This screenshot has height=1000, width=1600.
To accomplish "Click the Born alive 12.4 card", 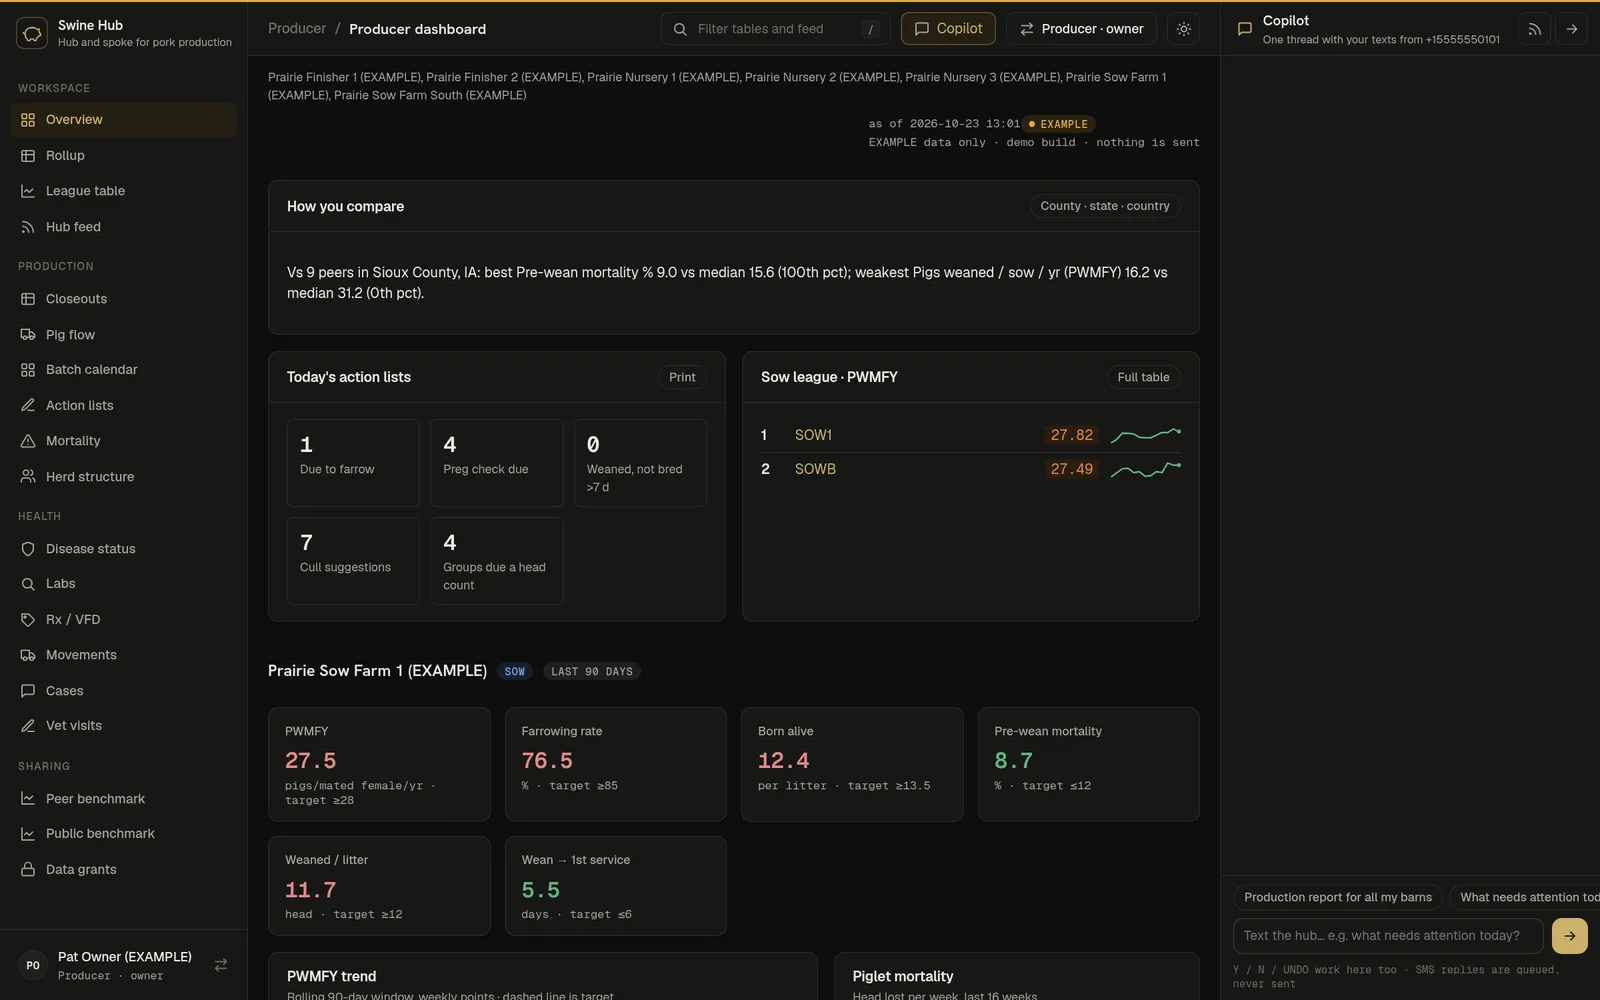I will click(852, 765).
